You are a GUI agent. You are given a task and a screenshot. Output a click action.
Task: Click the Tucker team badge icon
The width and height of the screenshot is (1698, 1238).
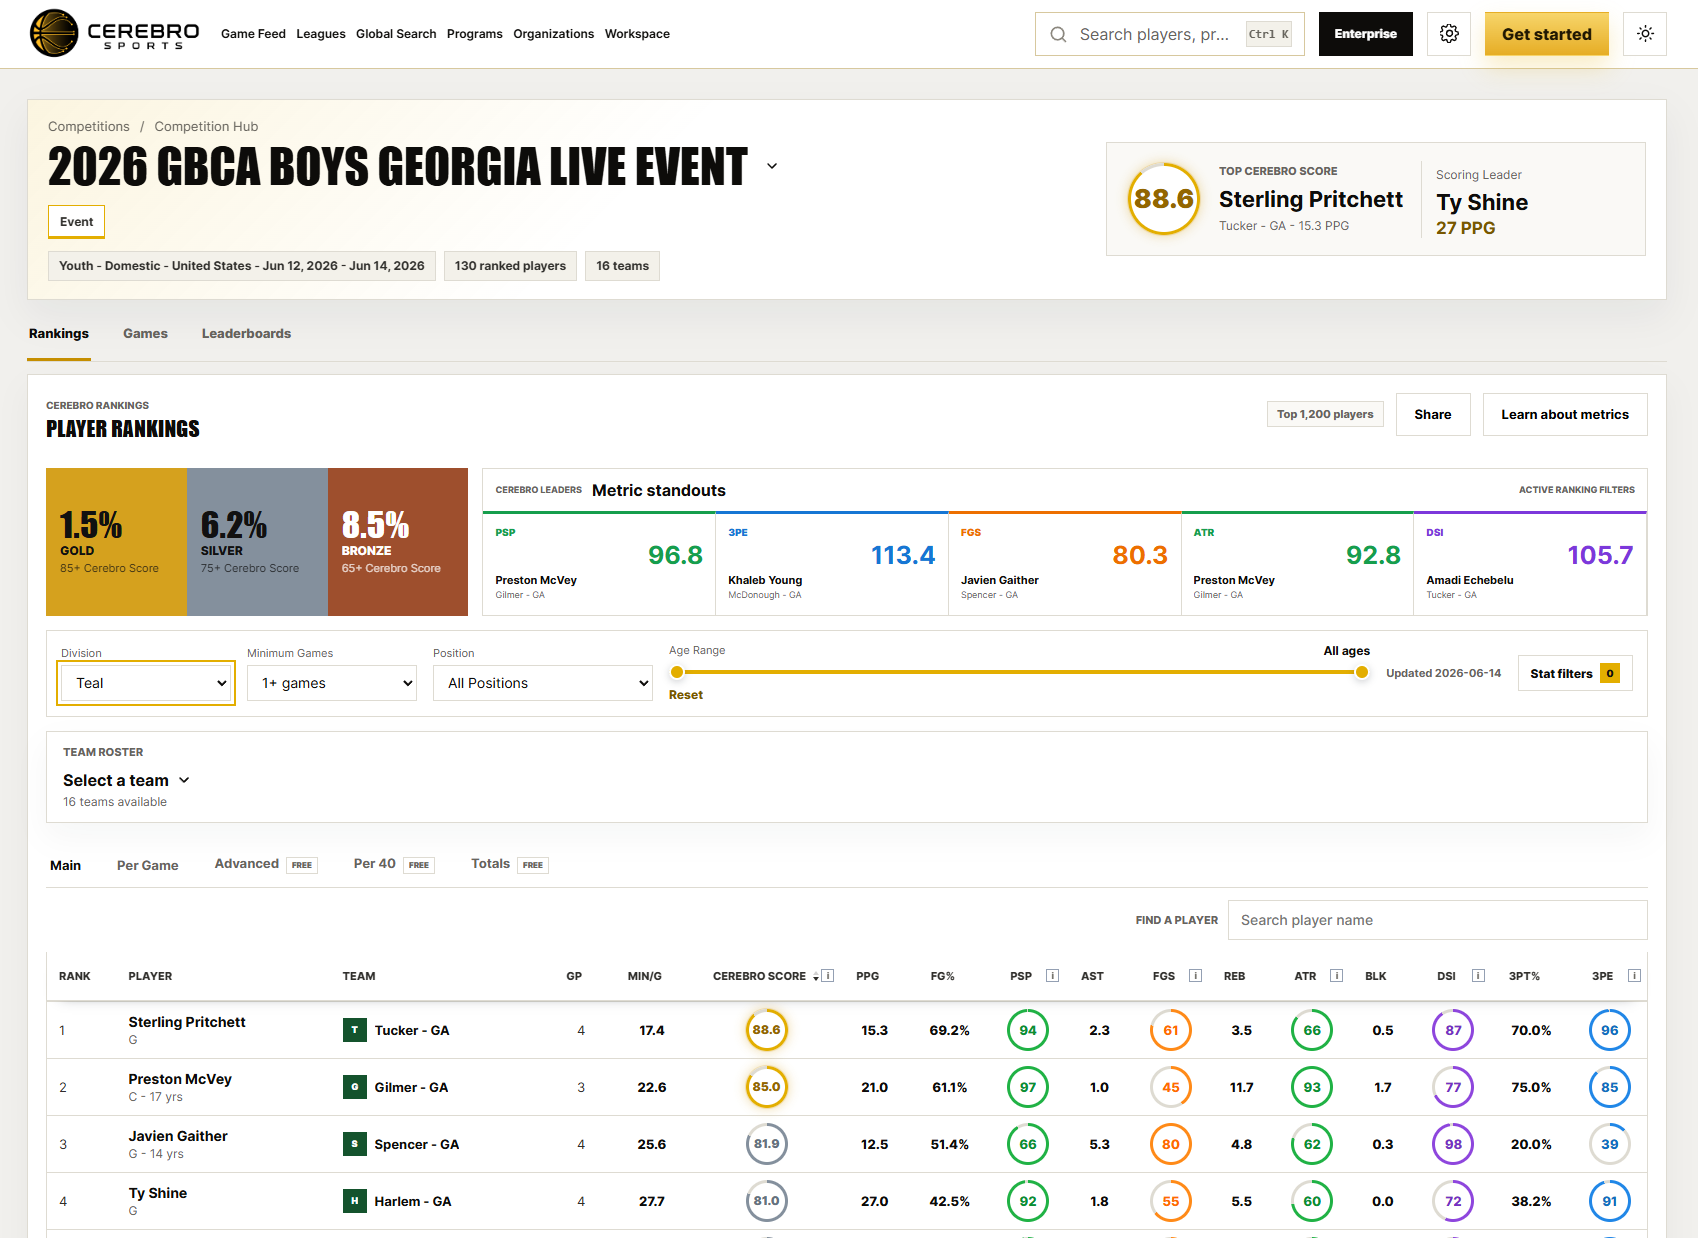pyautogui.click(x=355, y=1030)
